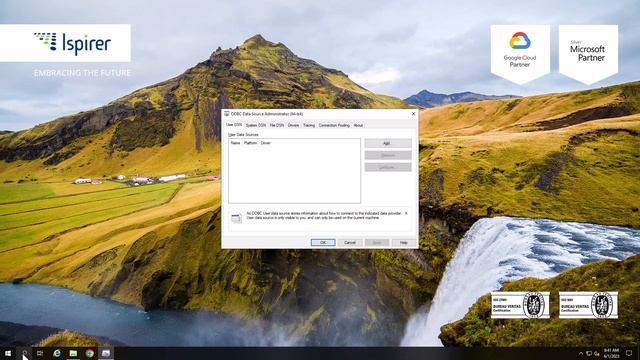Open the notification center icon

pyautogui.click(x=629, y=353)
